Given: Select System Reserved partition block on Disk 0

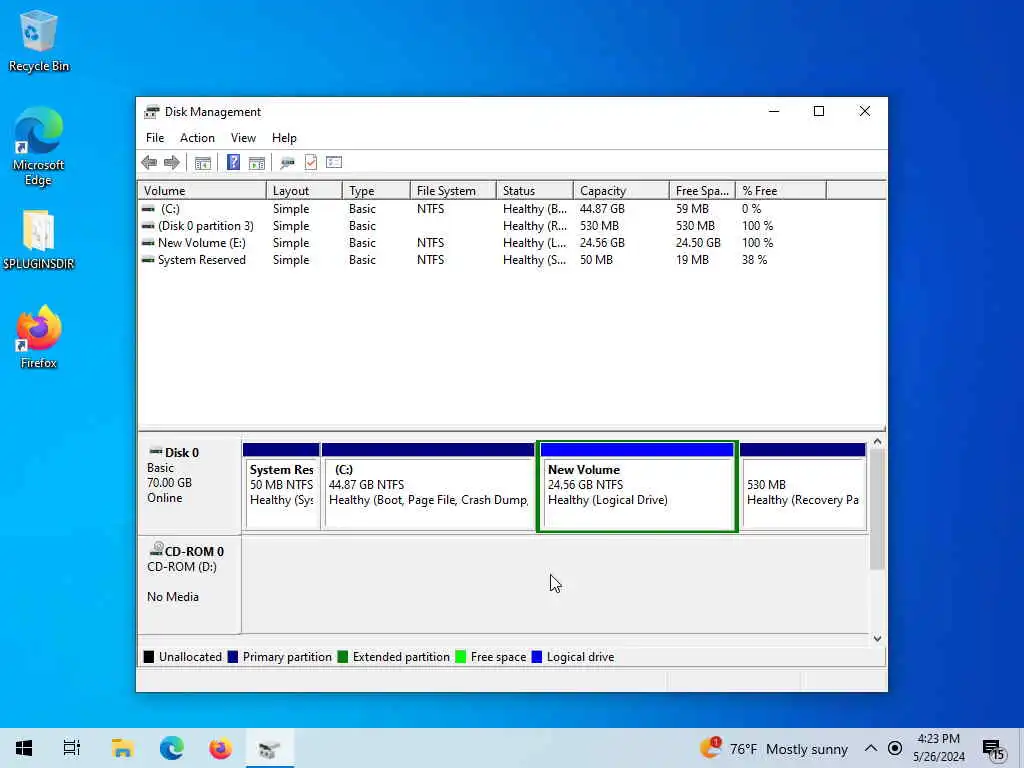Looking at the screenshot, I should (281, 487).
